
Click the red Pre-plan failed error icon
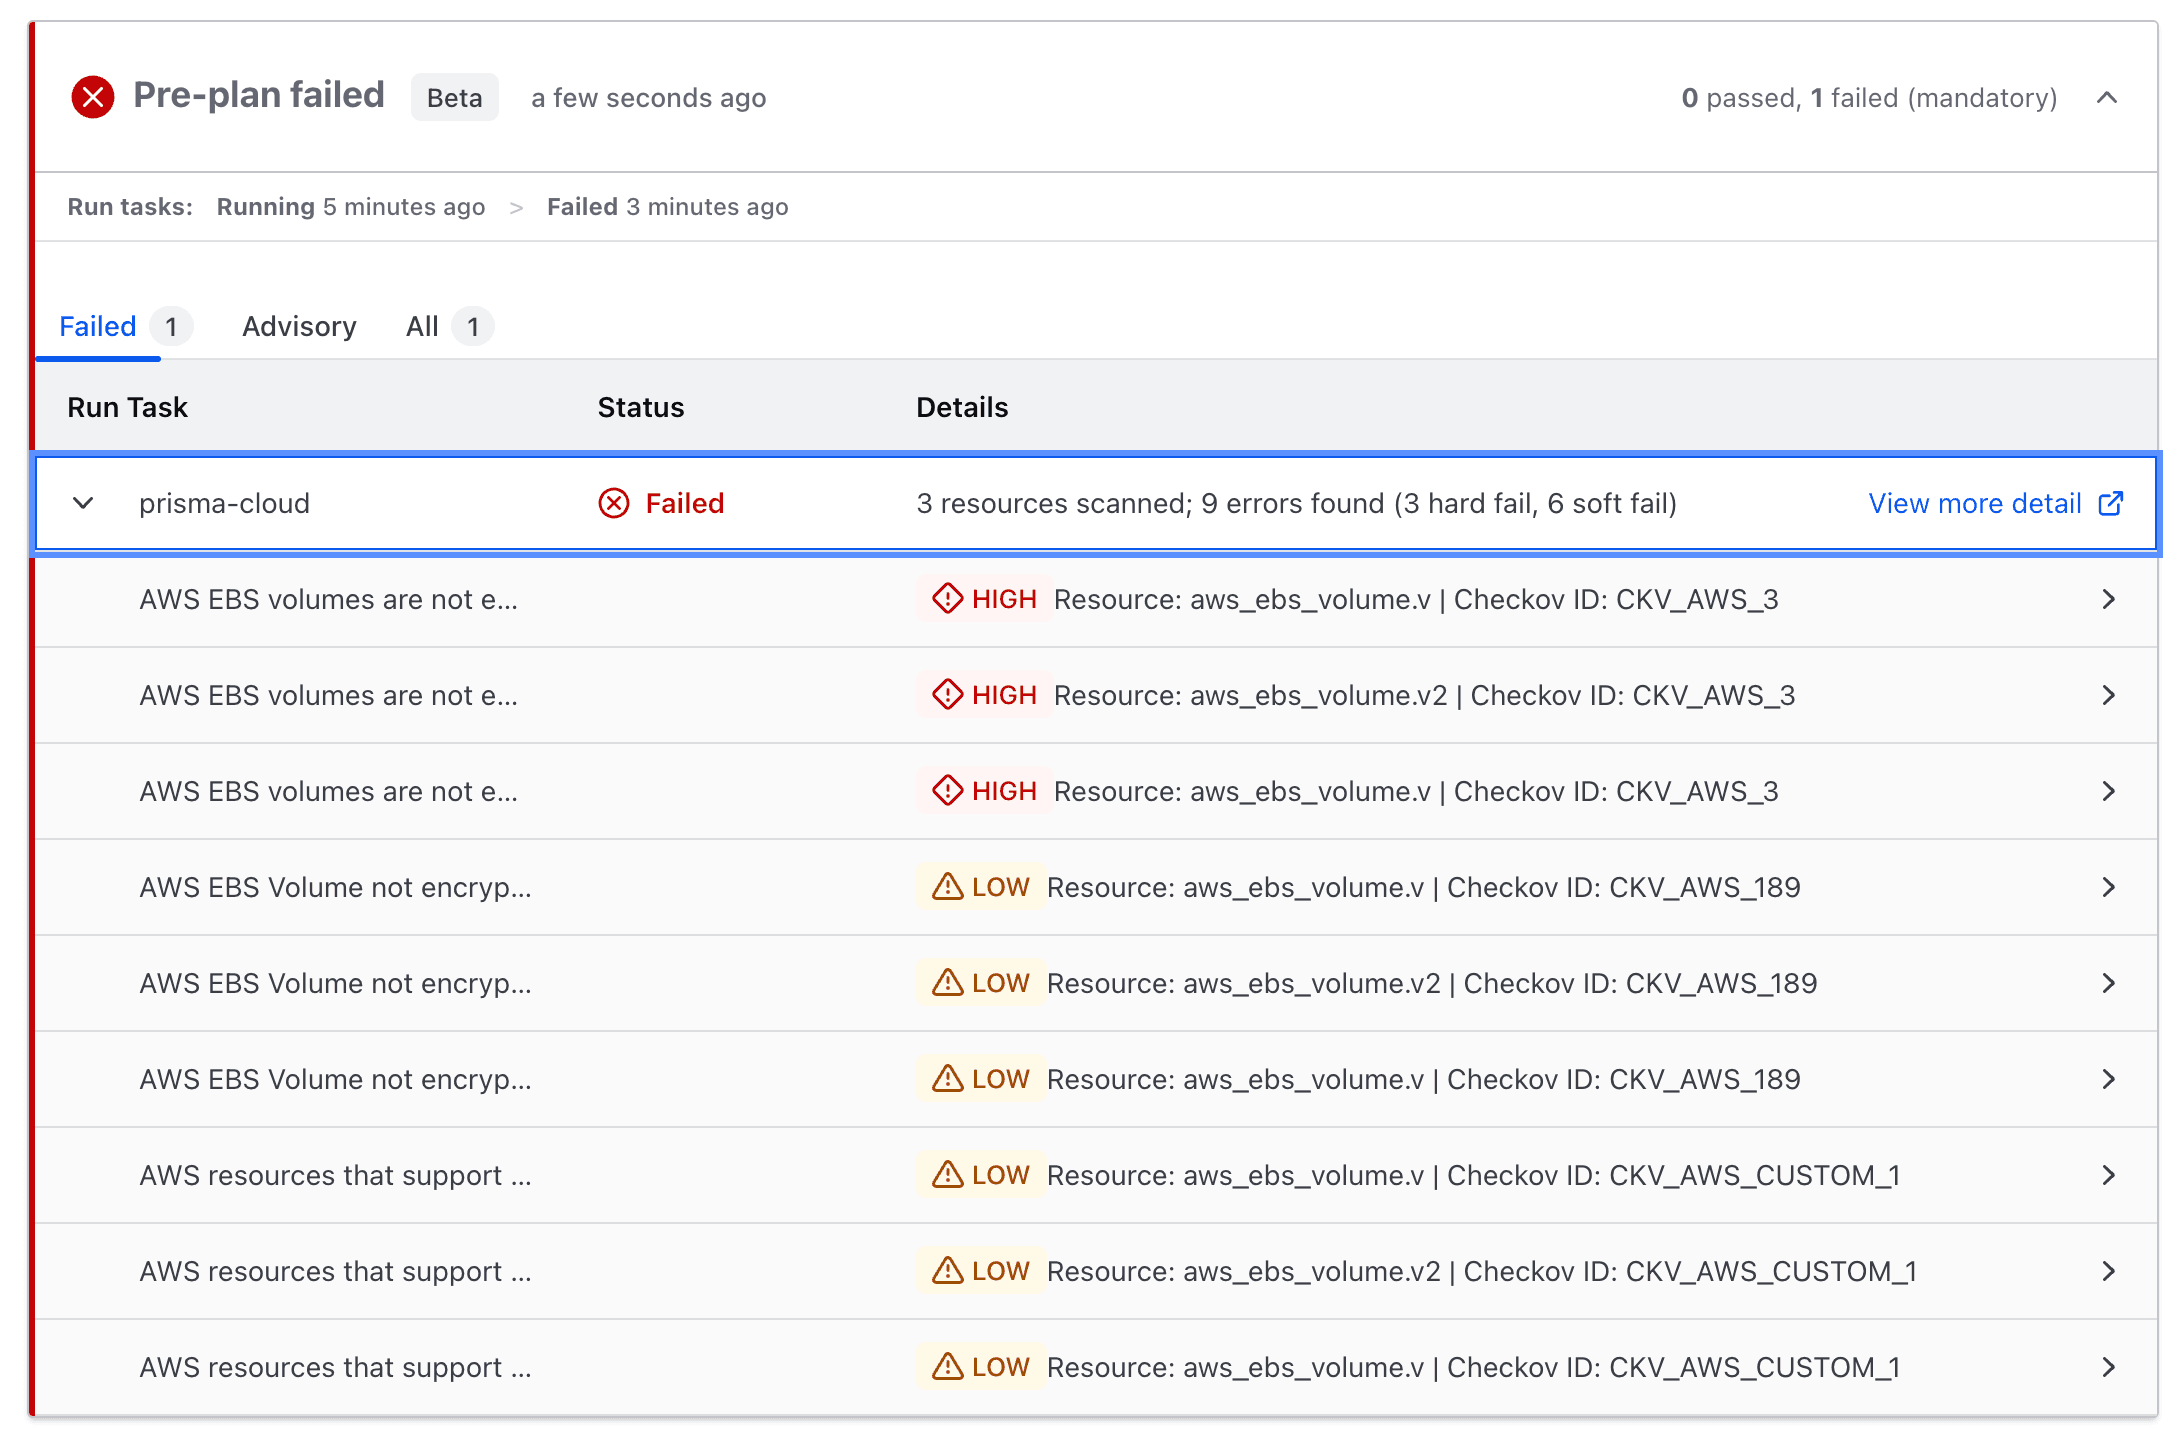[x=92, y=97]
